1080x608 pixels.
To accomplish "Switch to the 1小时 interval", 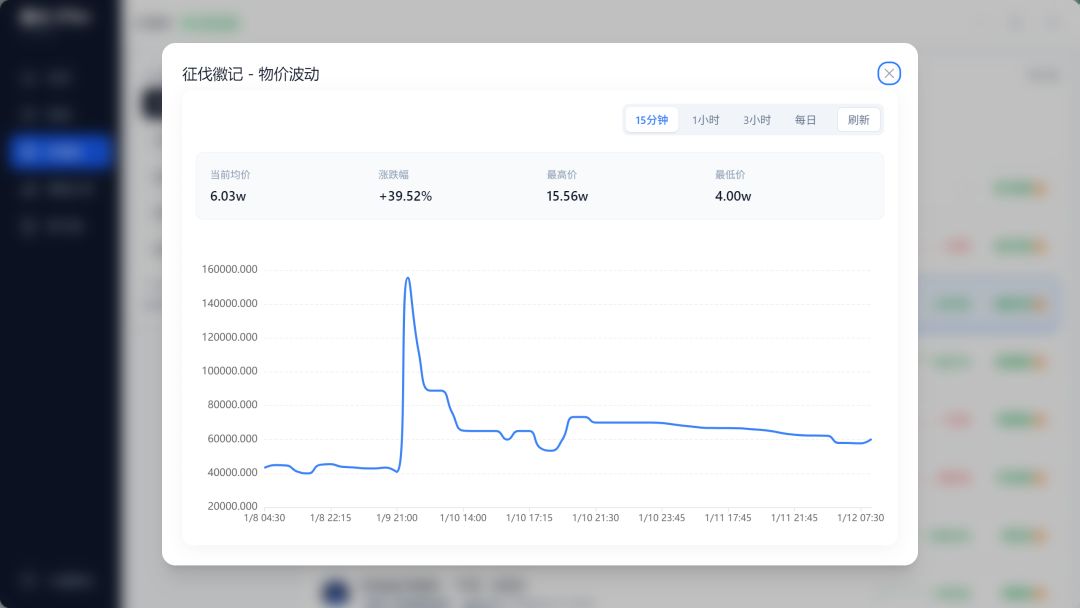I will click(705, 120).
